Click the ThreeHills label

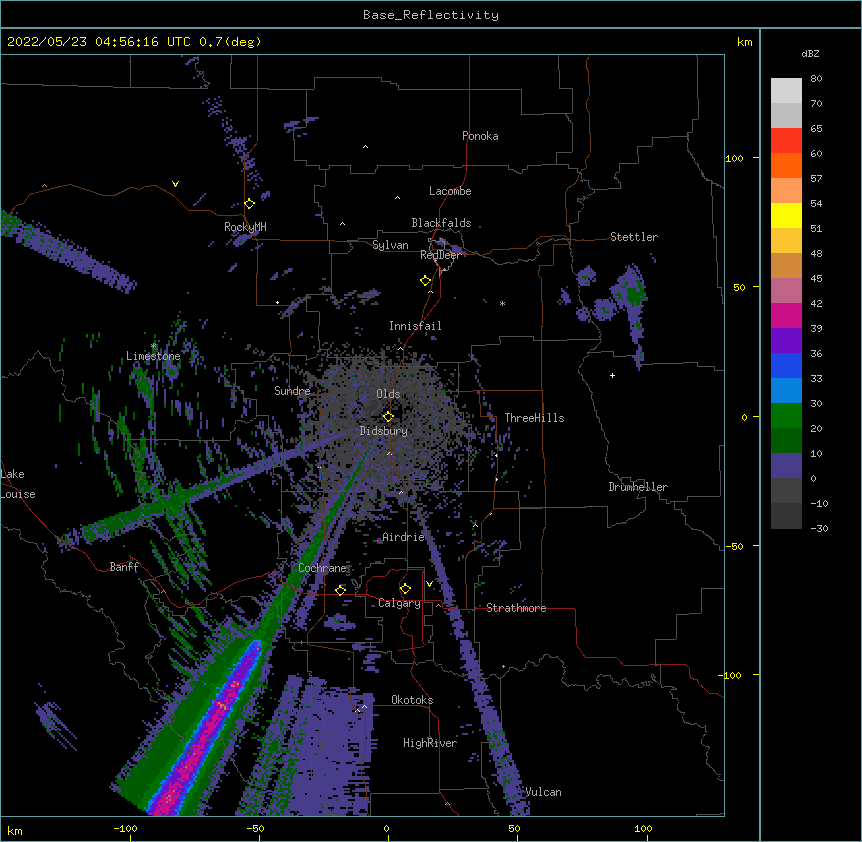[534, 418]
